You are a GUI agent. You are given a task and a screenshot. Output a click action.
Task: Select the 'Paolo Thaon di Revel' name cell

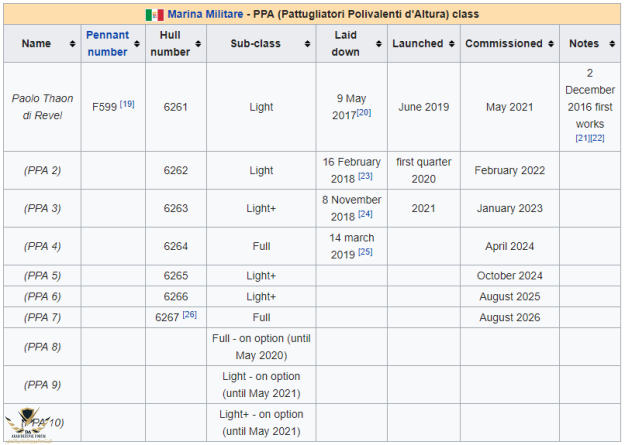click(x=42, y=107)
